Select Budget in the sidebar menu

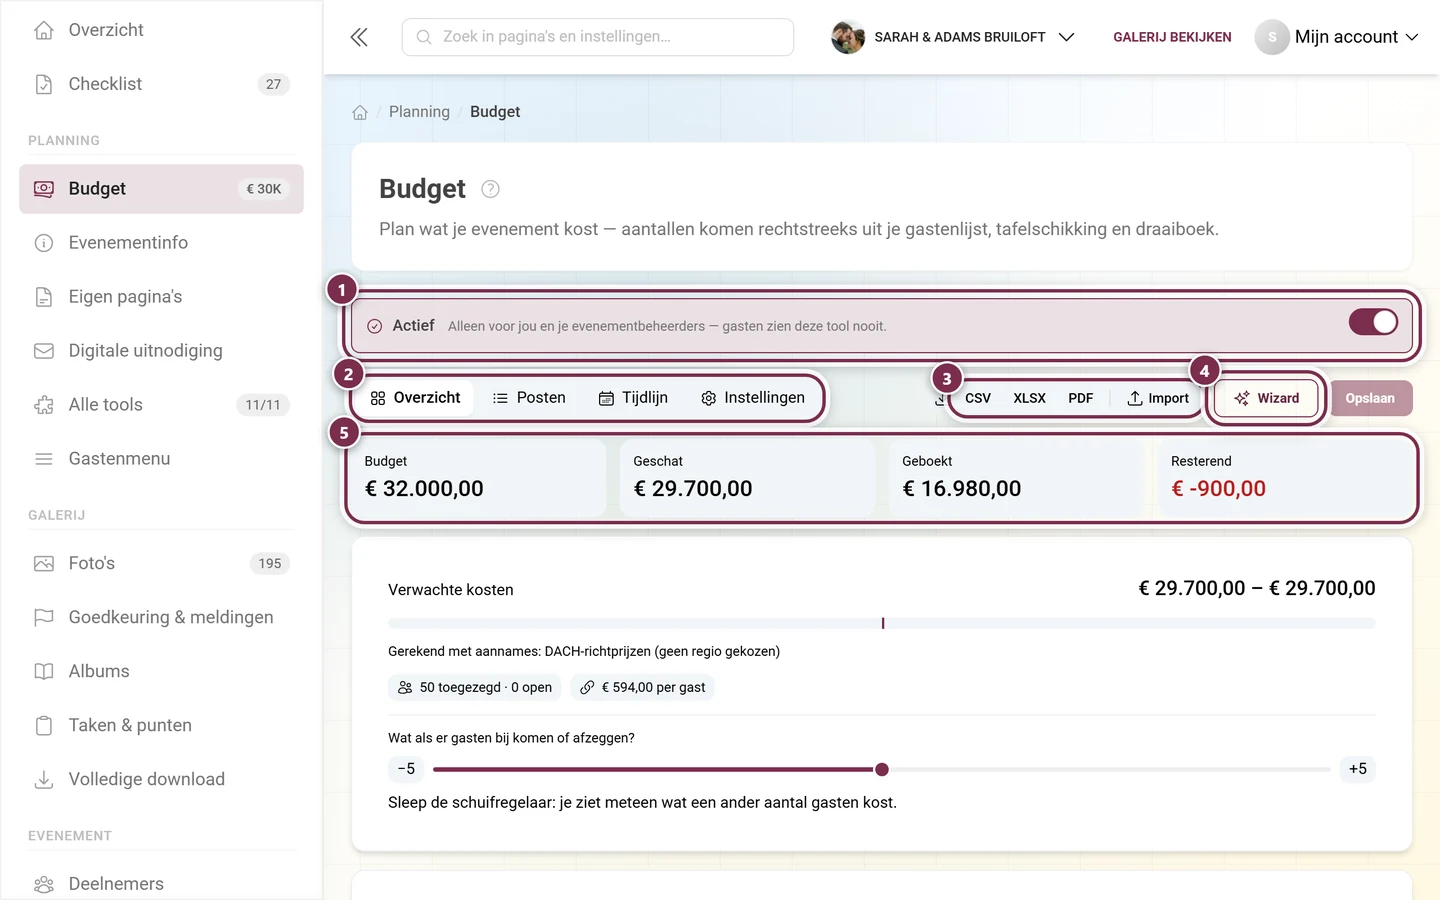(x=161, y=189)
